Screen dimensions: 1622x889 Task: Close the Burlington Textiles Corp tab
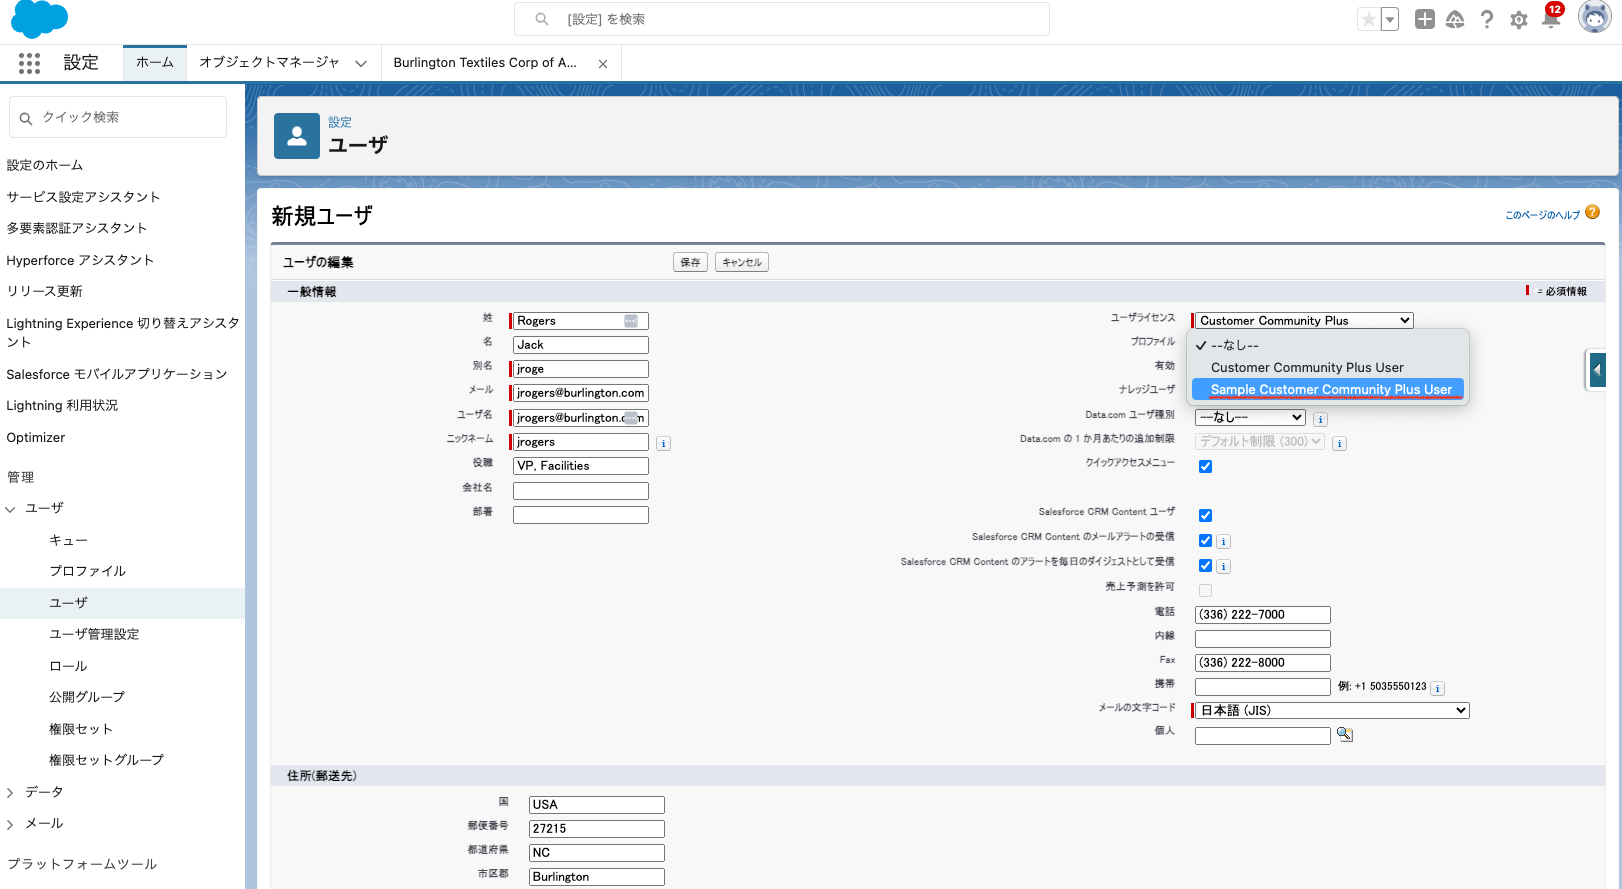tap(603, 64)
